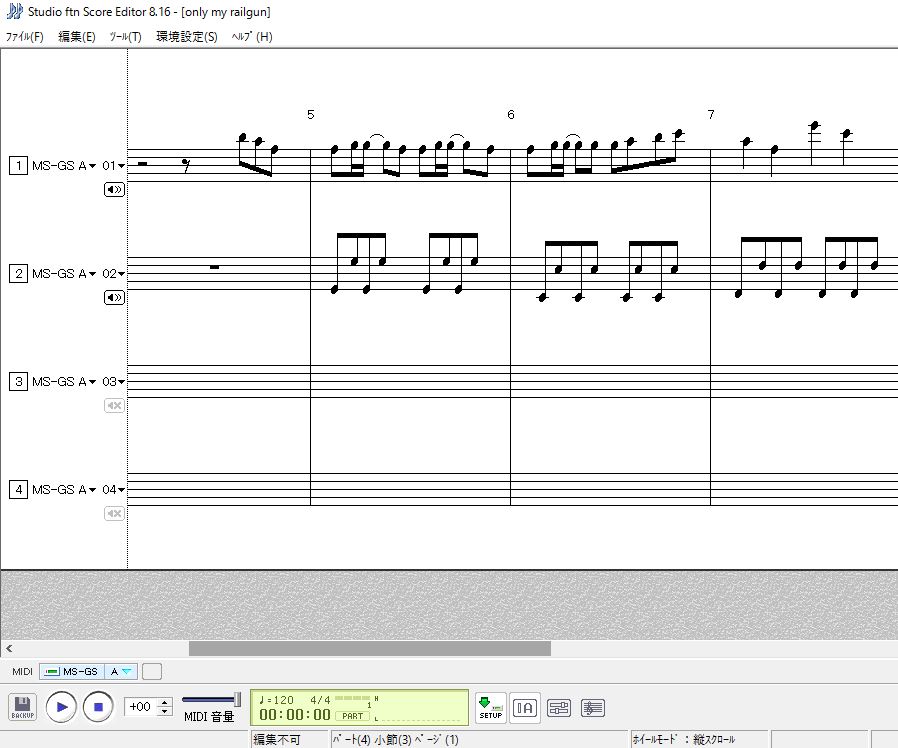
Task: Click the MIDI 音量 volume slider handle
Action: [x=237, y=699]
